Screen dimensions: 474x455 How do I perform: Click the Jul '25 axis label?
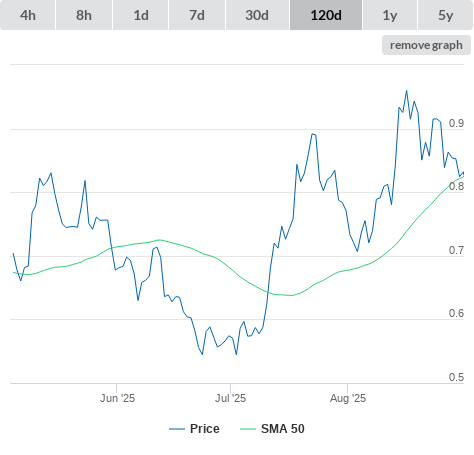230,398
